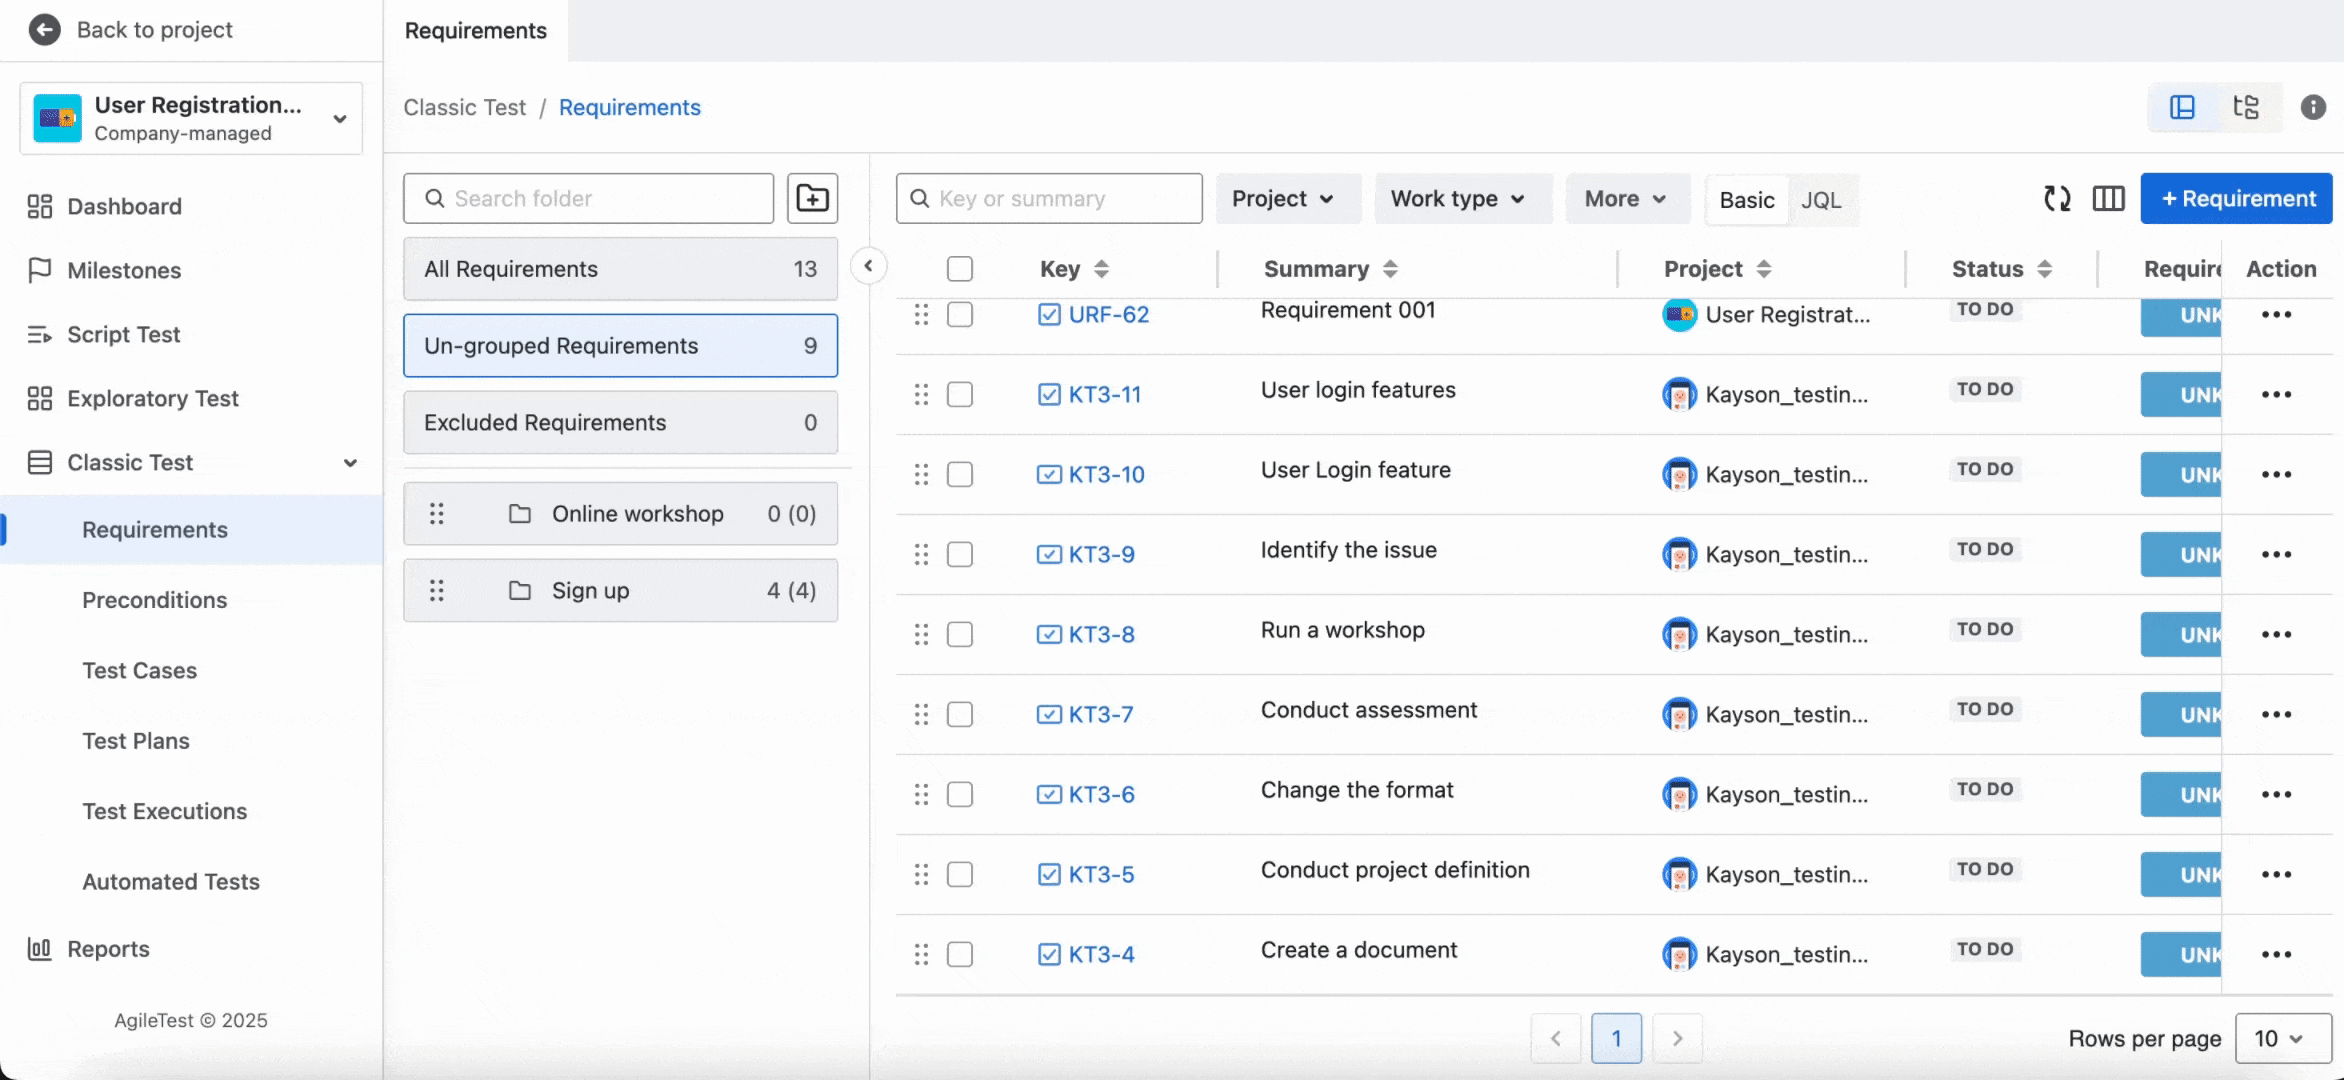Switch search mode to JQL

click(x=1821, y=200)
